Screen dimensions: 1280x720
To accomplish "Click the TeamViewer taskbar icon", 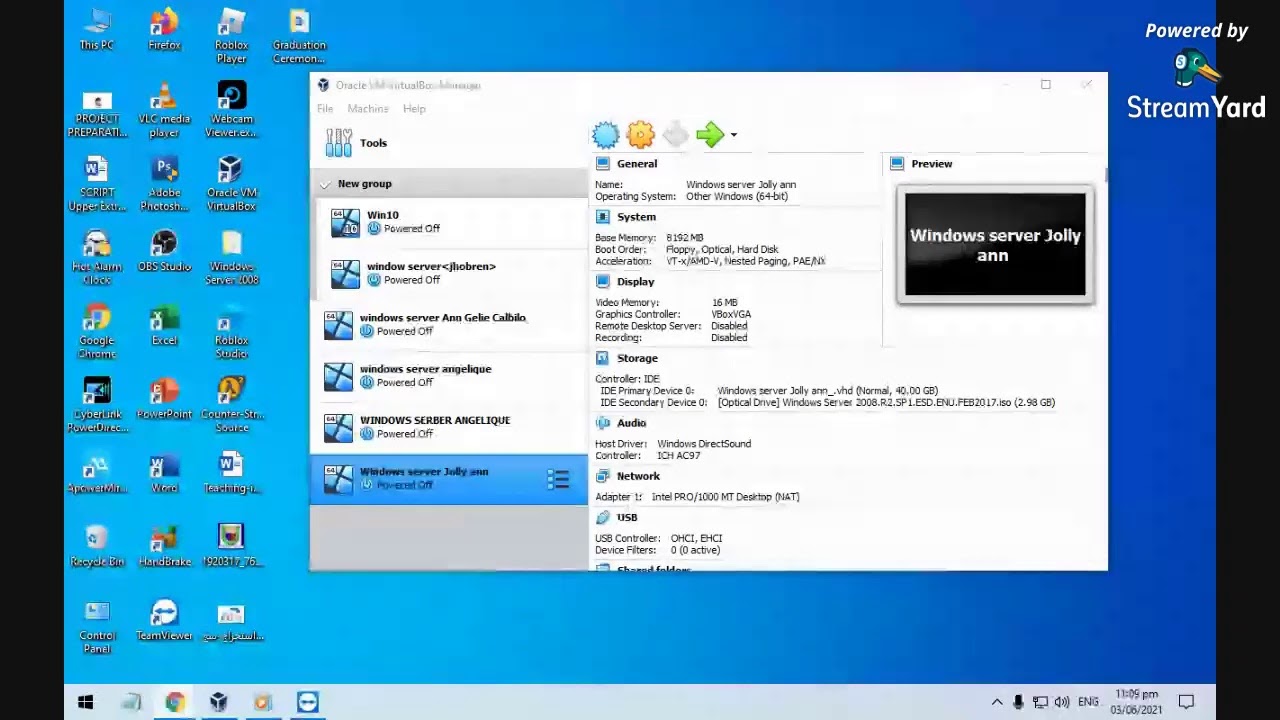I will click(307, 702).
